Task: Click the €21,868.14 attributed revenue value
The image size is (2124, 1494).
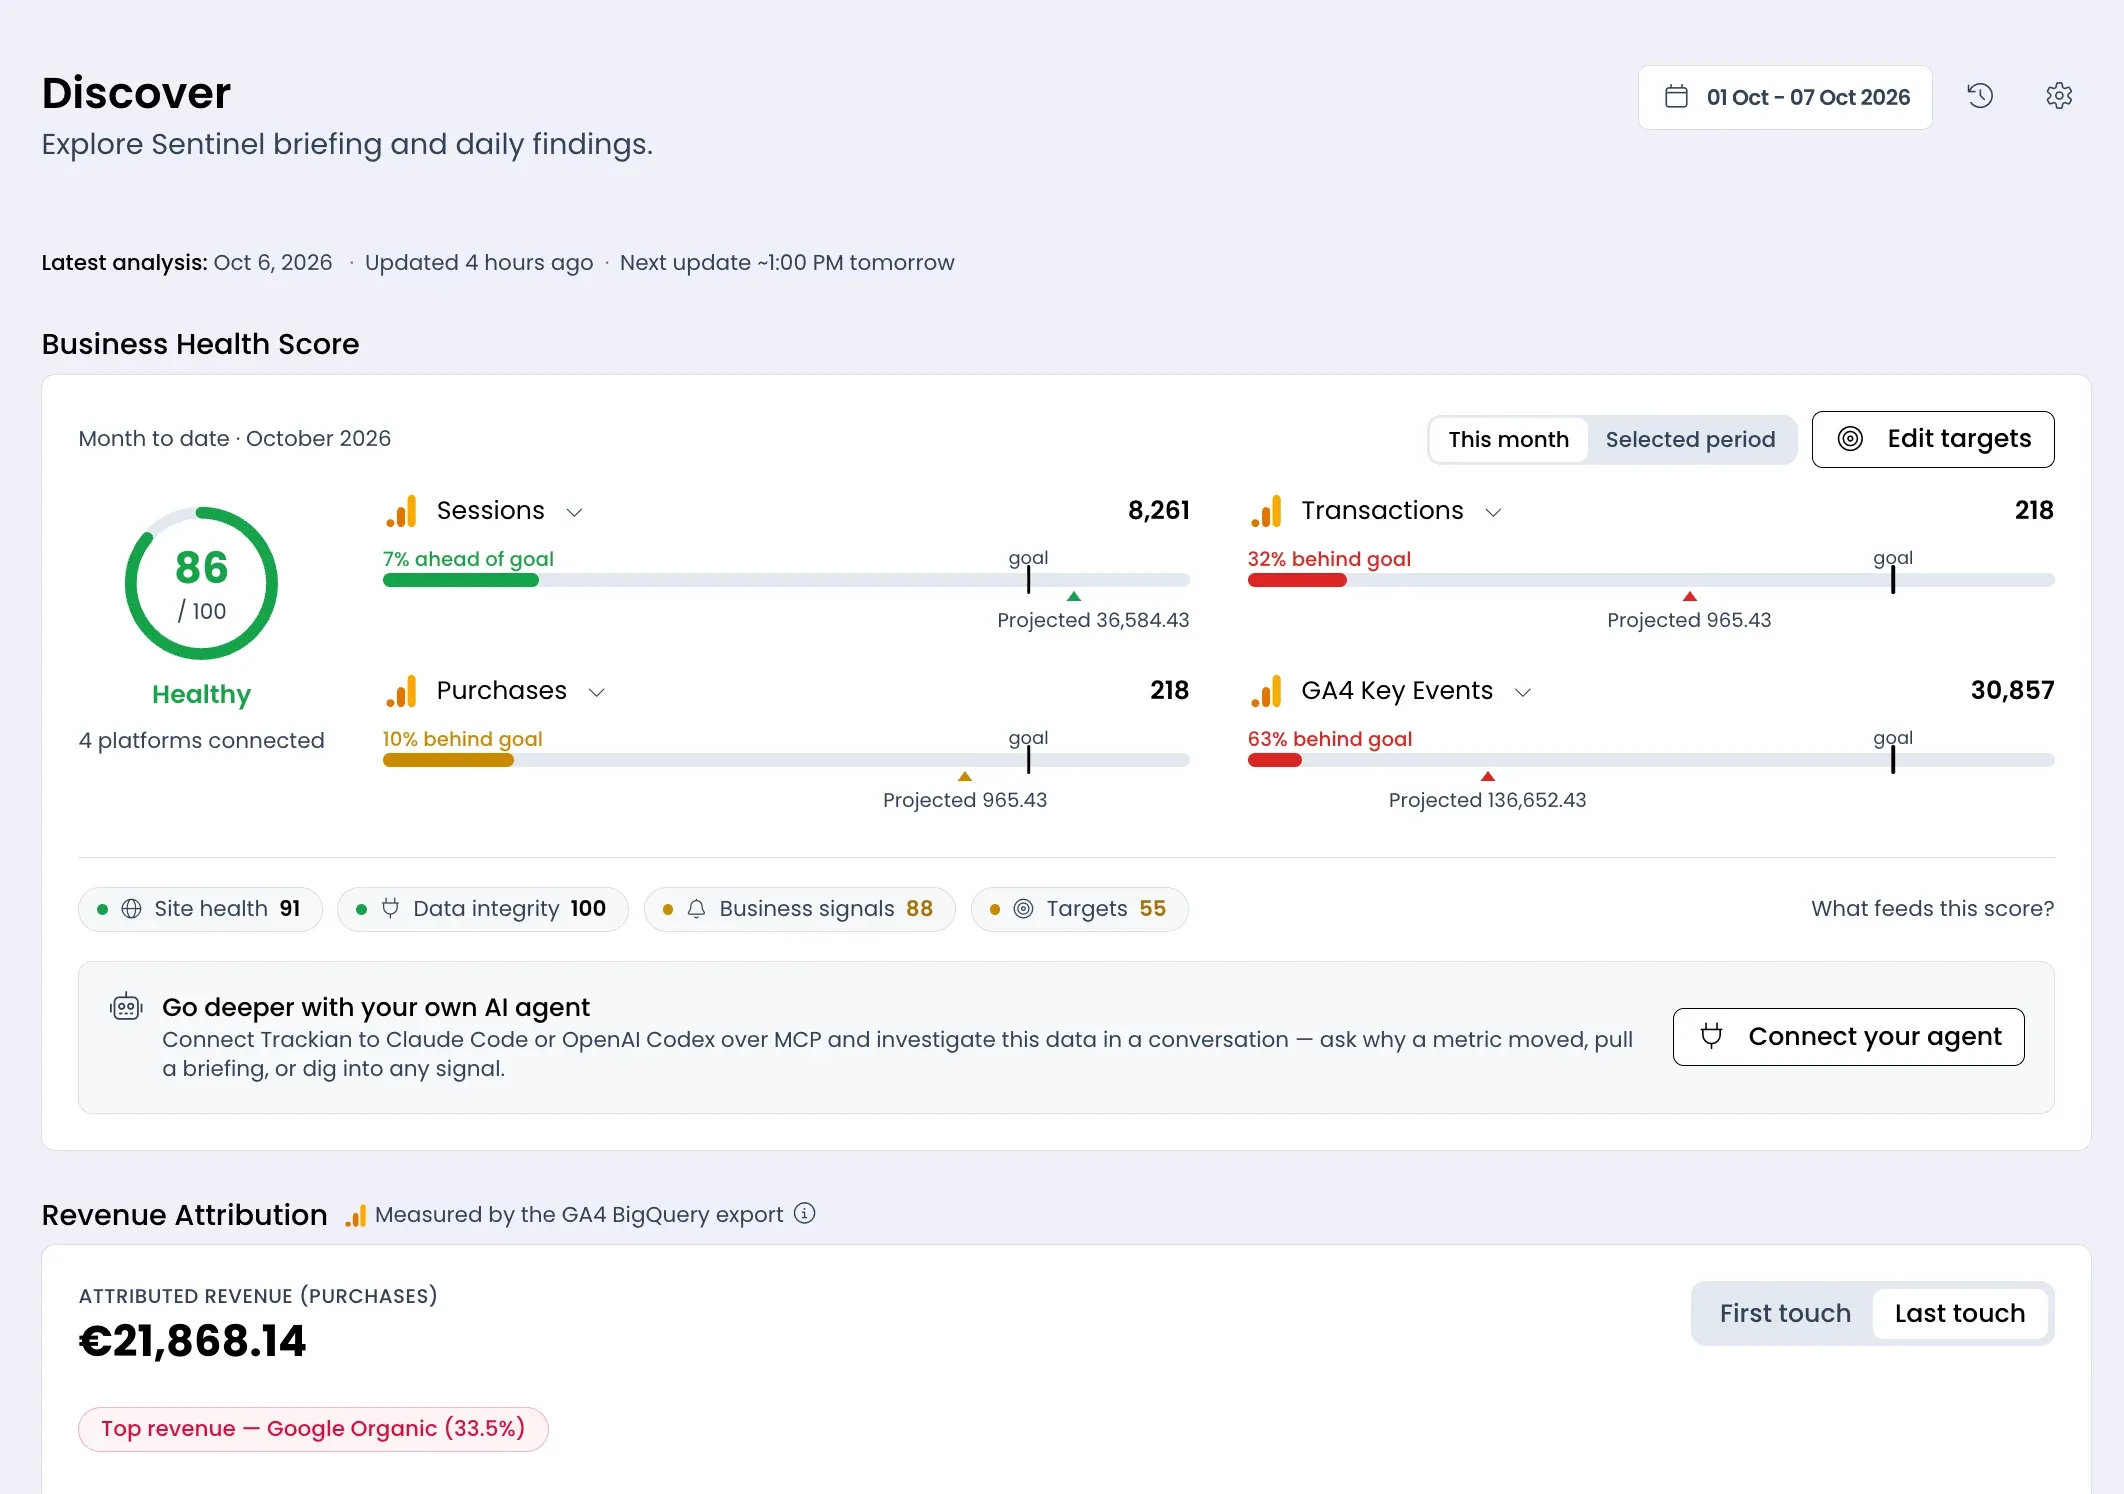Action: click(192, 1341)
